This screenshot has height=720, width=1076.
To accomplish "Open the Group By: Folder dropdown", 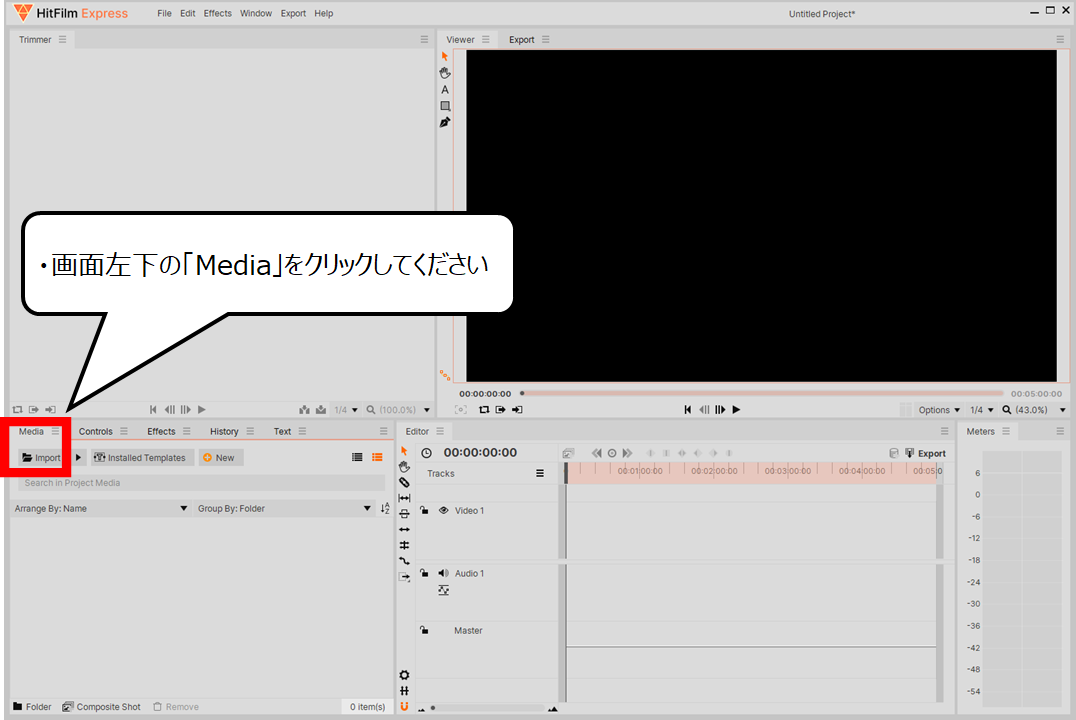I will tap(283, 509).
